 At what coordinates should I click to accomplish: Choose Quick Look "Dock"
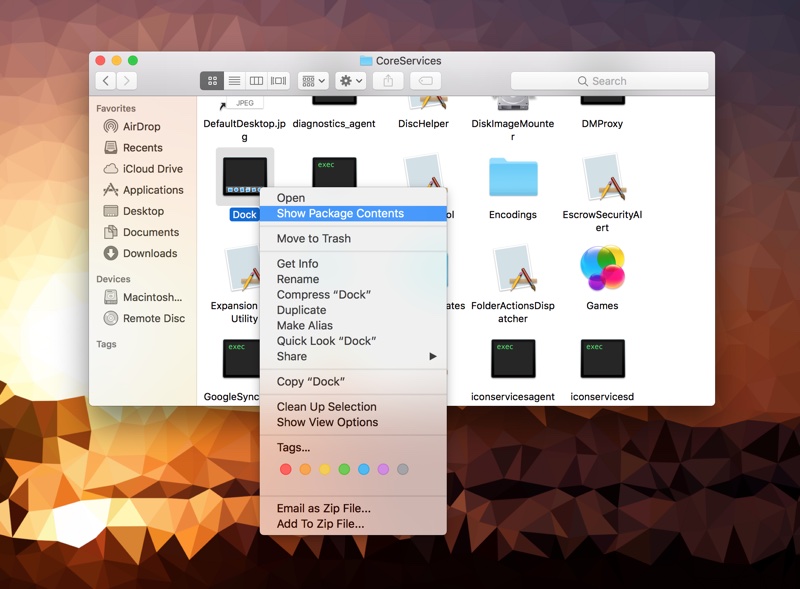[353, 341]
